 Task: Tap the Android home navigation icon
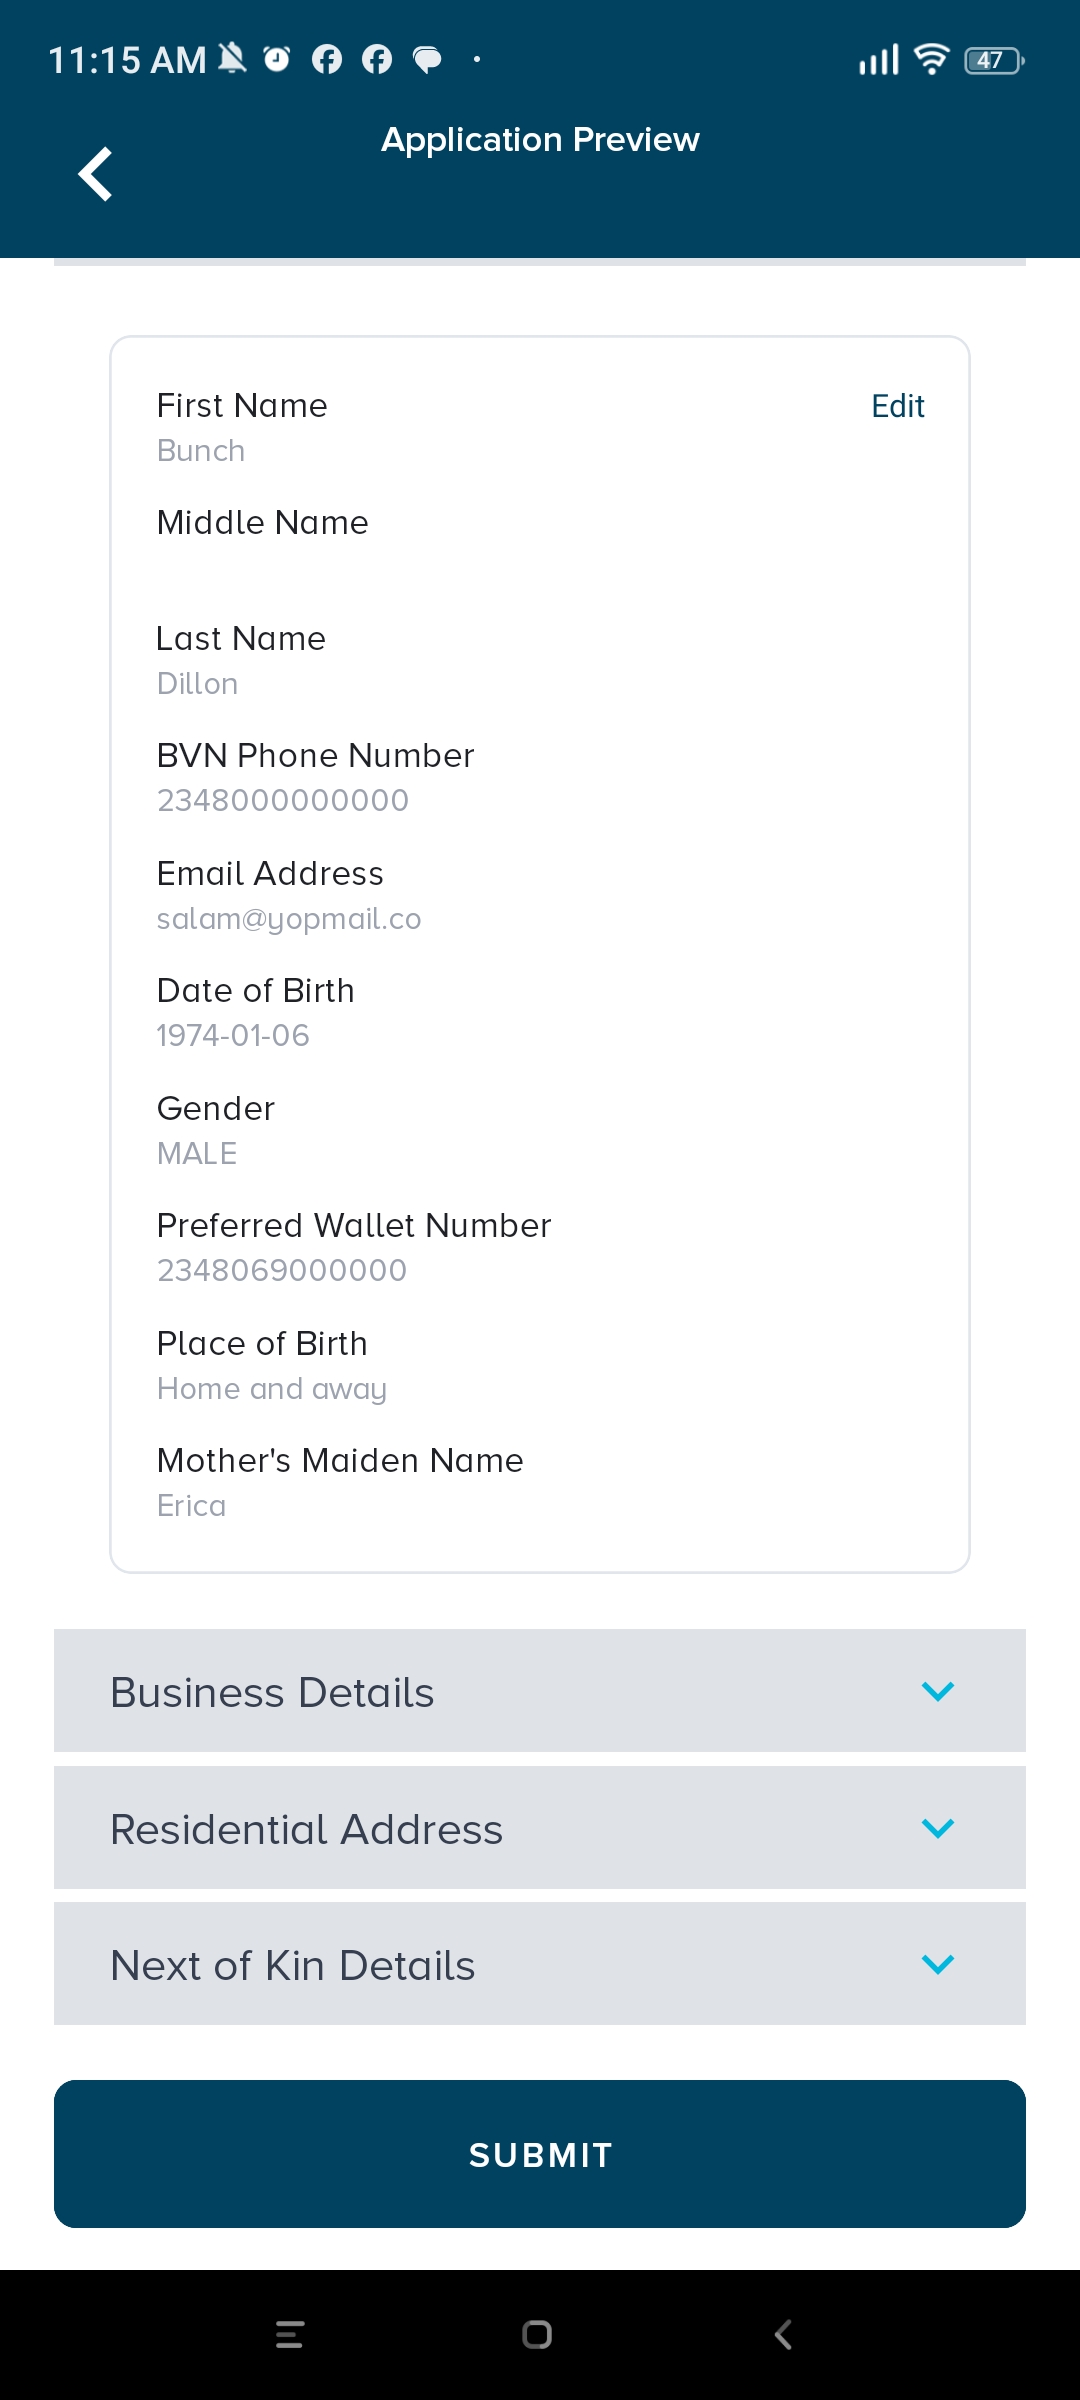pos(537,2334)
